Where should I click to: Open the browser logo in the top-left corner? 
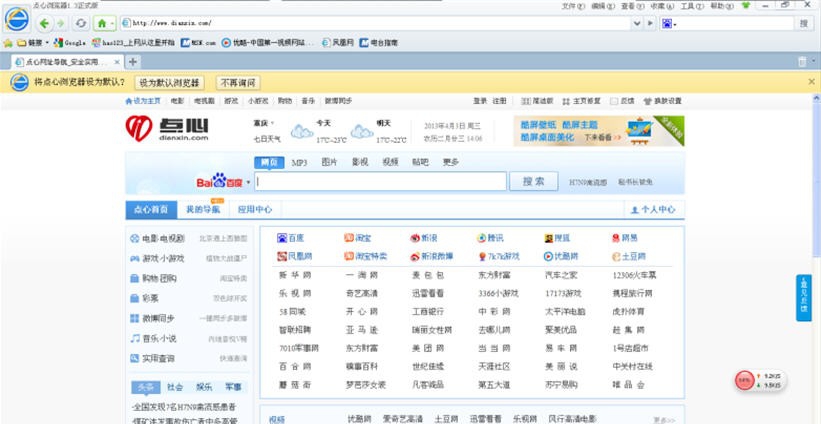coord(17,20)
